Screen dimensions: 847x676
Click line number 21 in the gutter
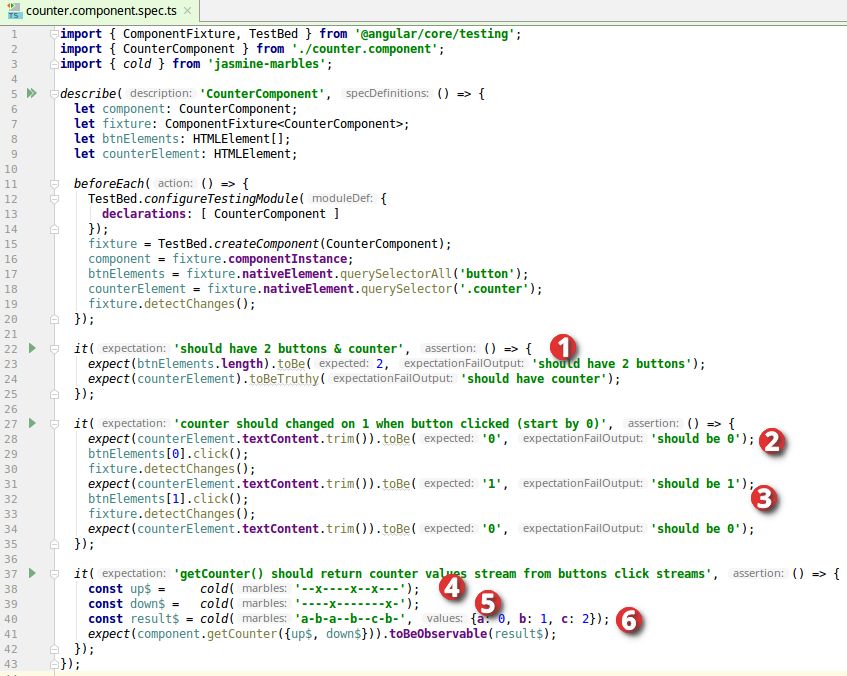[x=11, y=334]
